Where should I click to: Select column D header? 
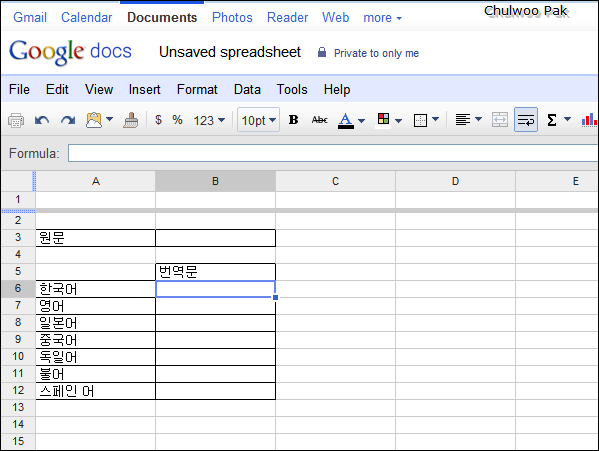[x=455, y=181]
